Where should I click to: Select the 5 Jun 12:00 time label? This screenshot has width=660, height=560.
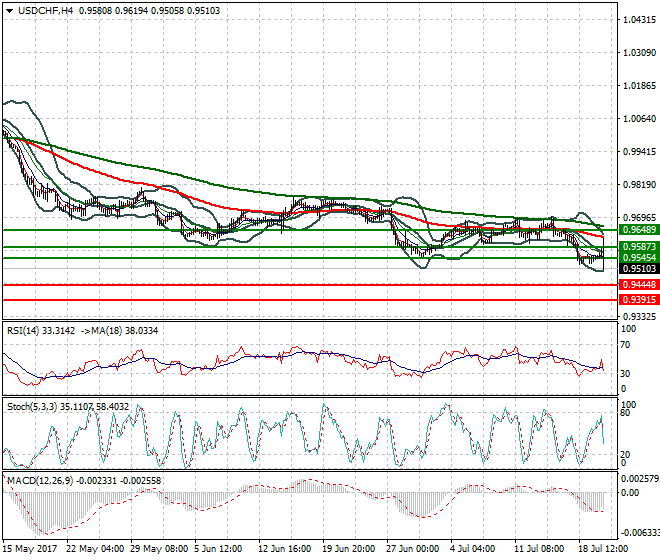tap(218, 549)
